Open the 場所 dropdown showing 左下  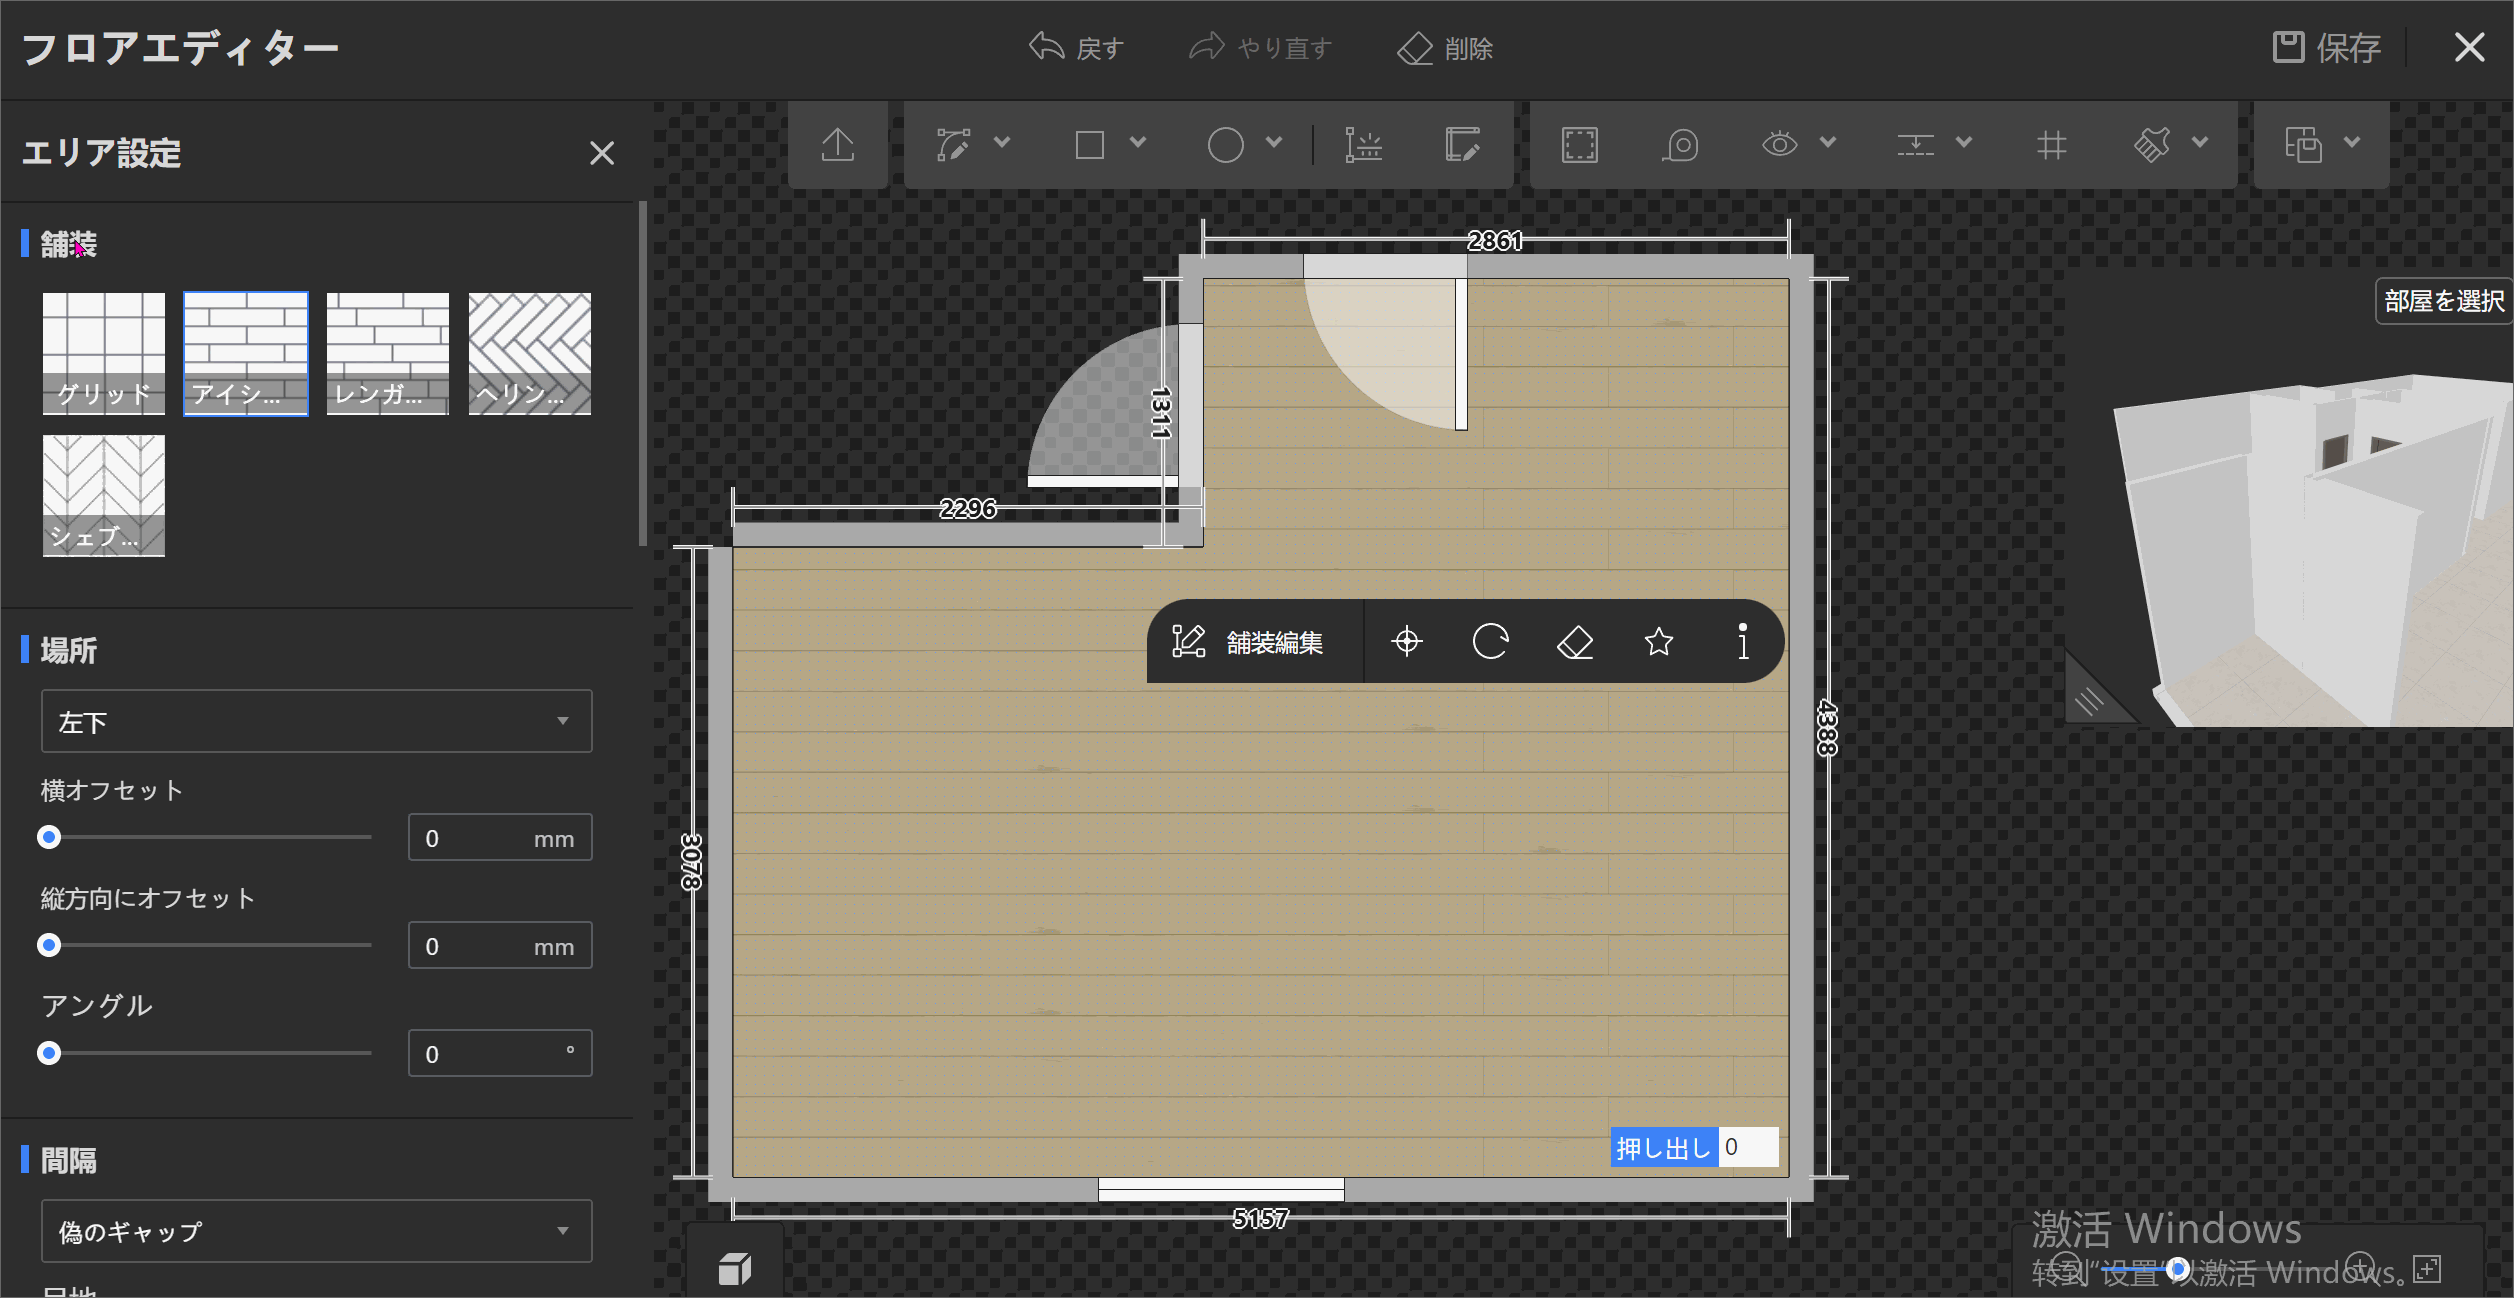[316, 721]
